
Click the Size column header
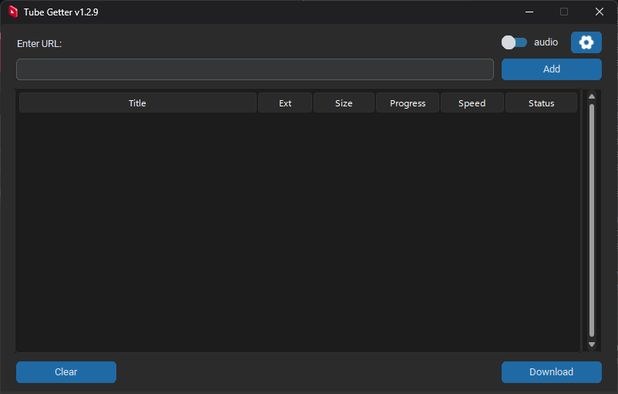point(344,103)
